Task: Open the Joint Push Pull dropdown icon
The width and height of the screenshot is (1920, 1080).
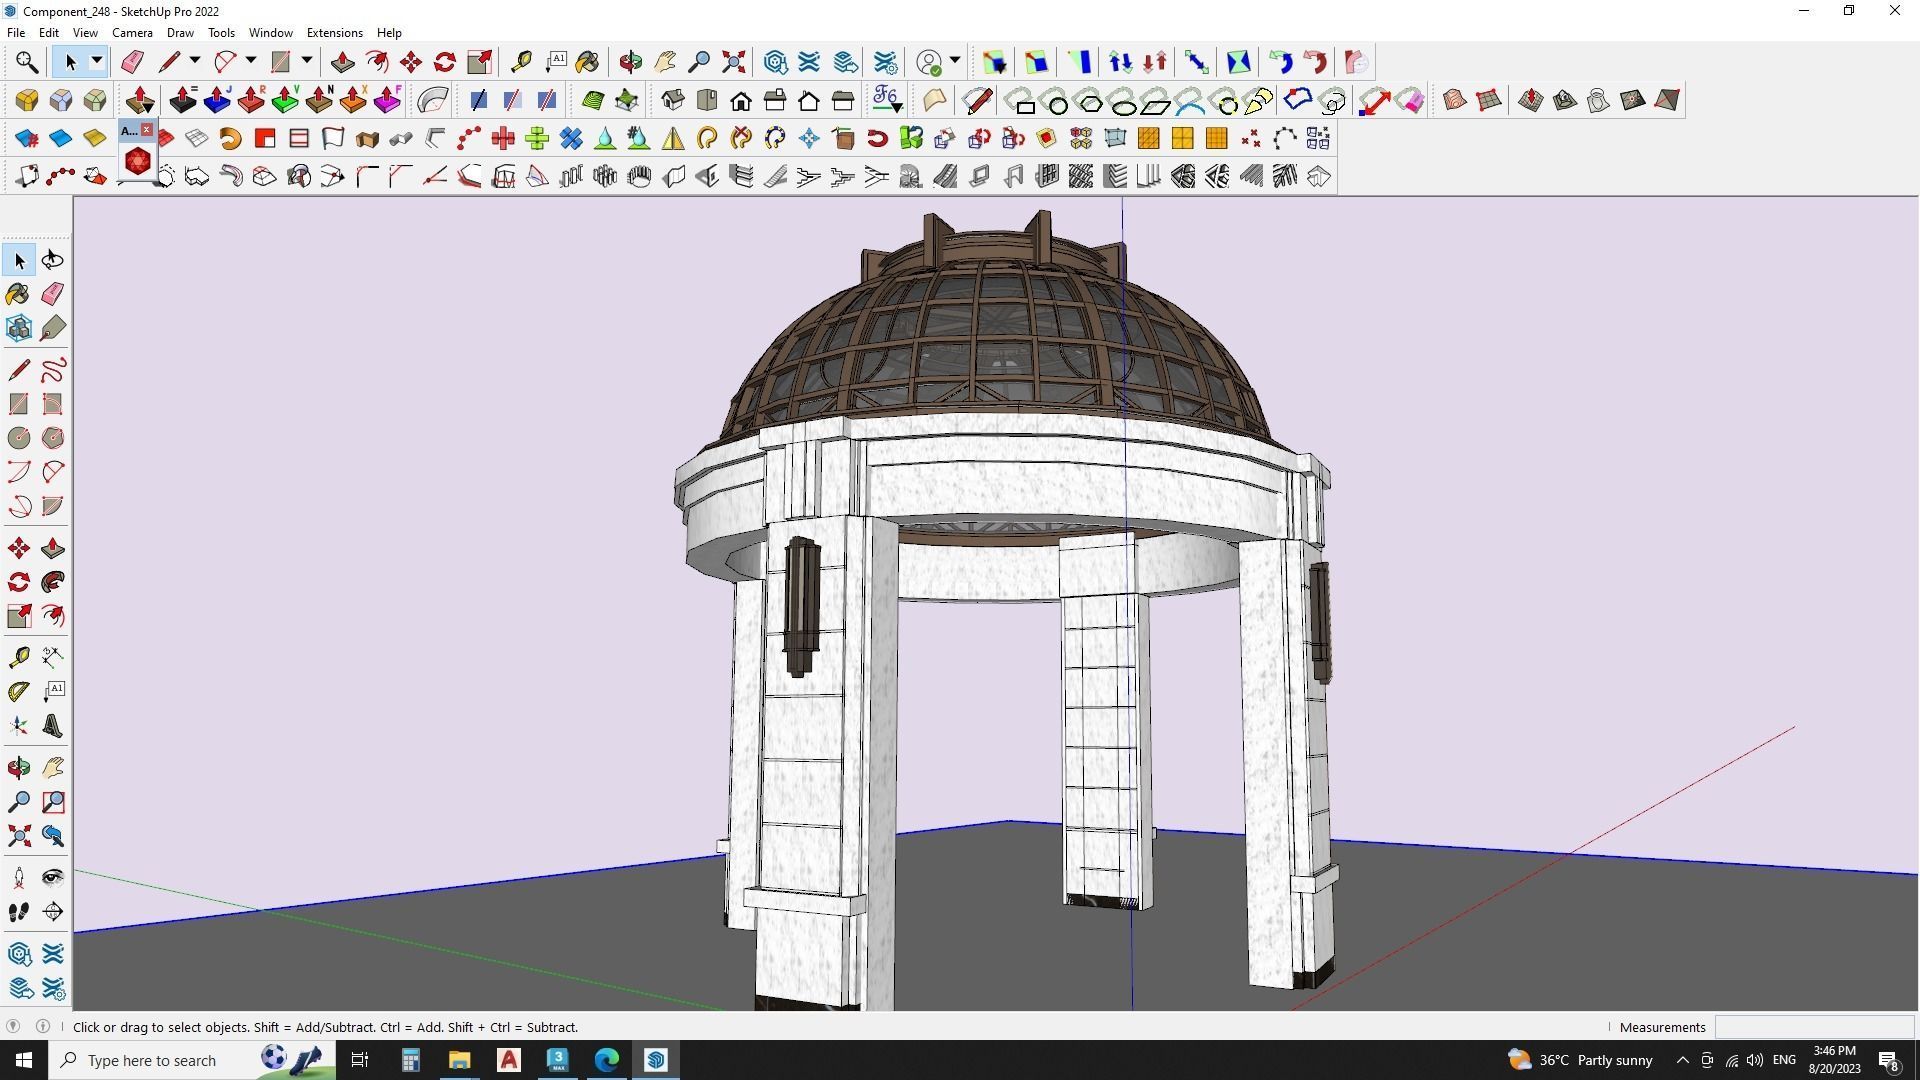Action: [x=140, y=100]
